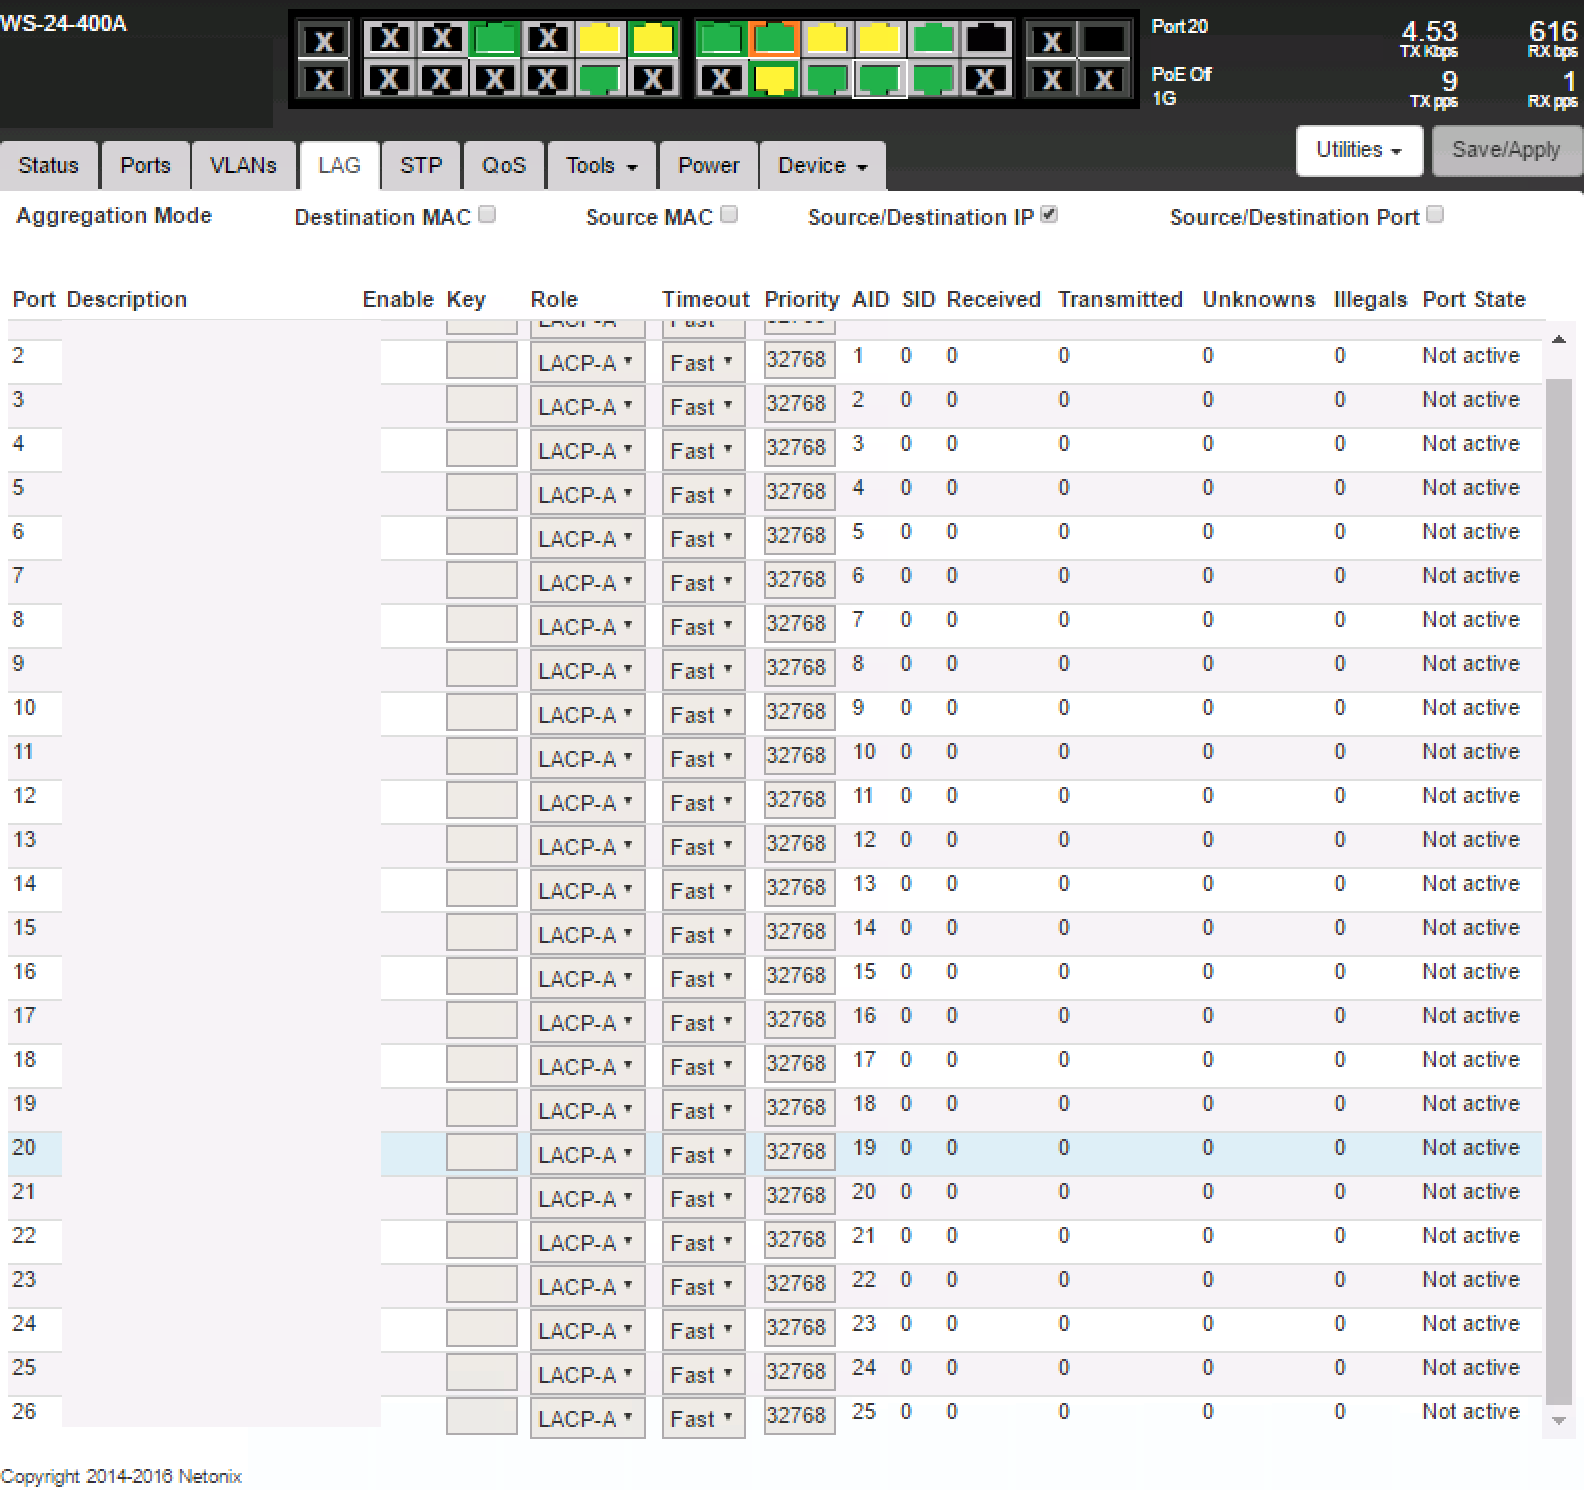
Task: Click the white-outlined green port 20 icon
Action: click(879, 79)
